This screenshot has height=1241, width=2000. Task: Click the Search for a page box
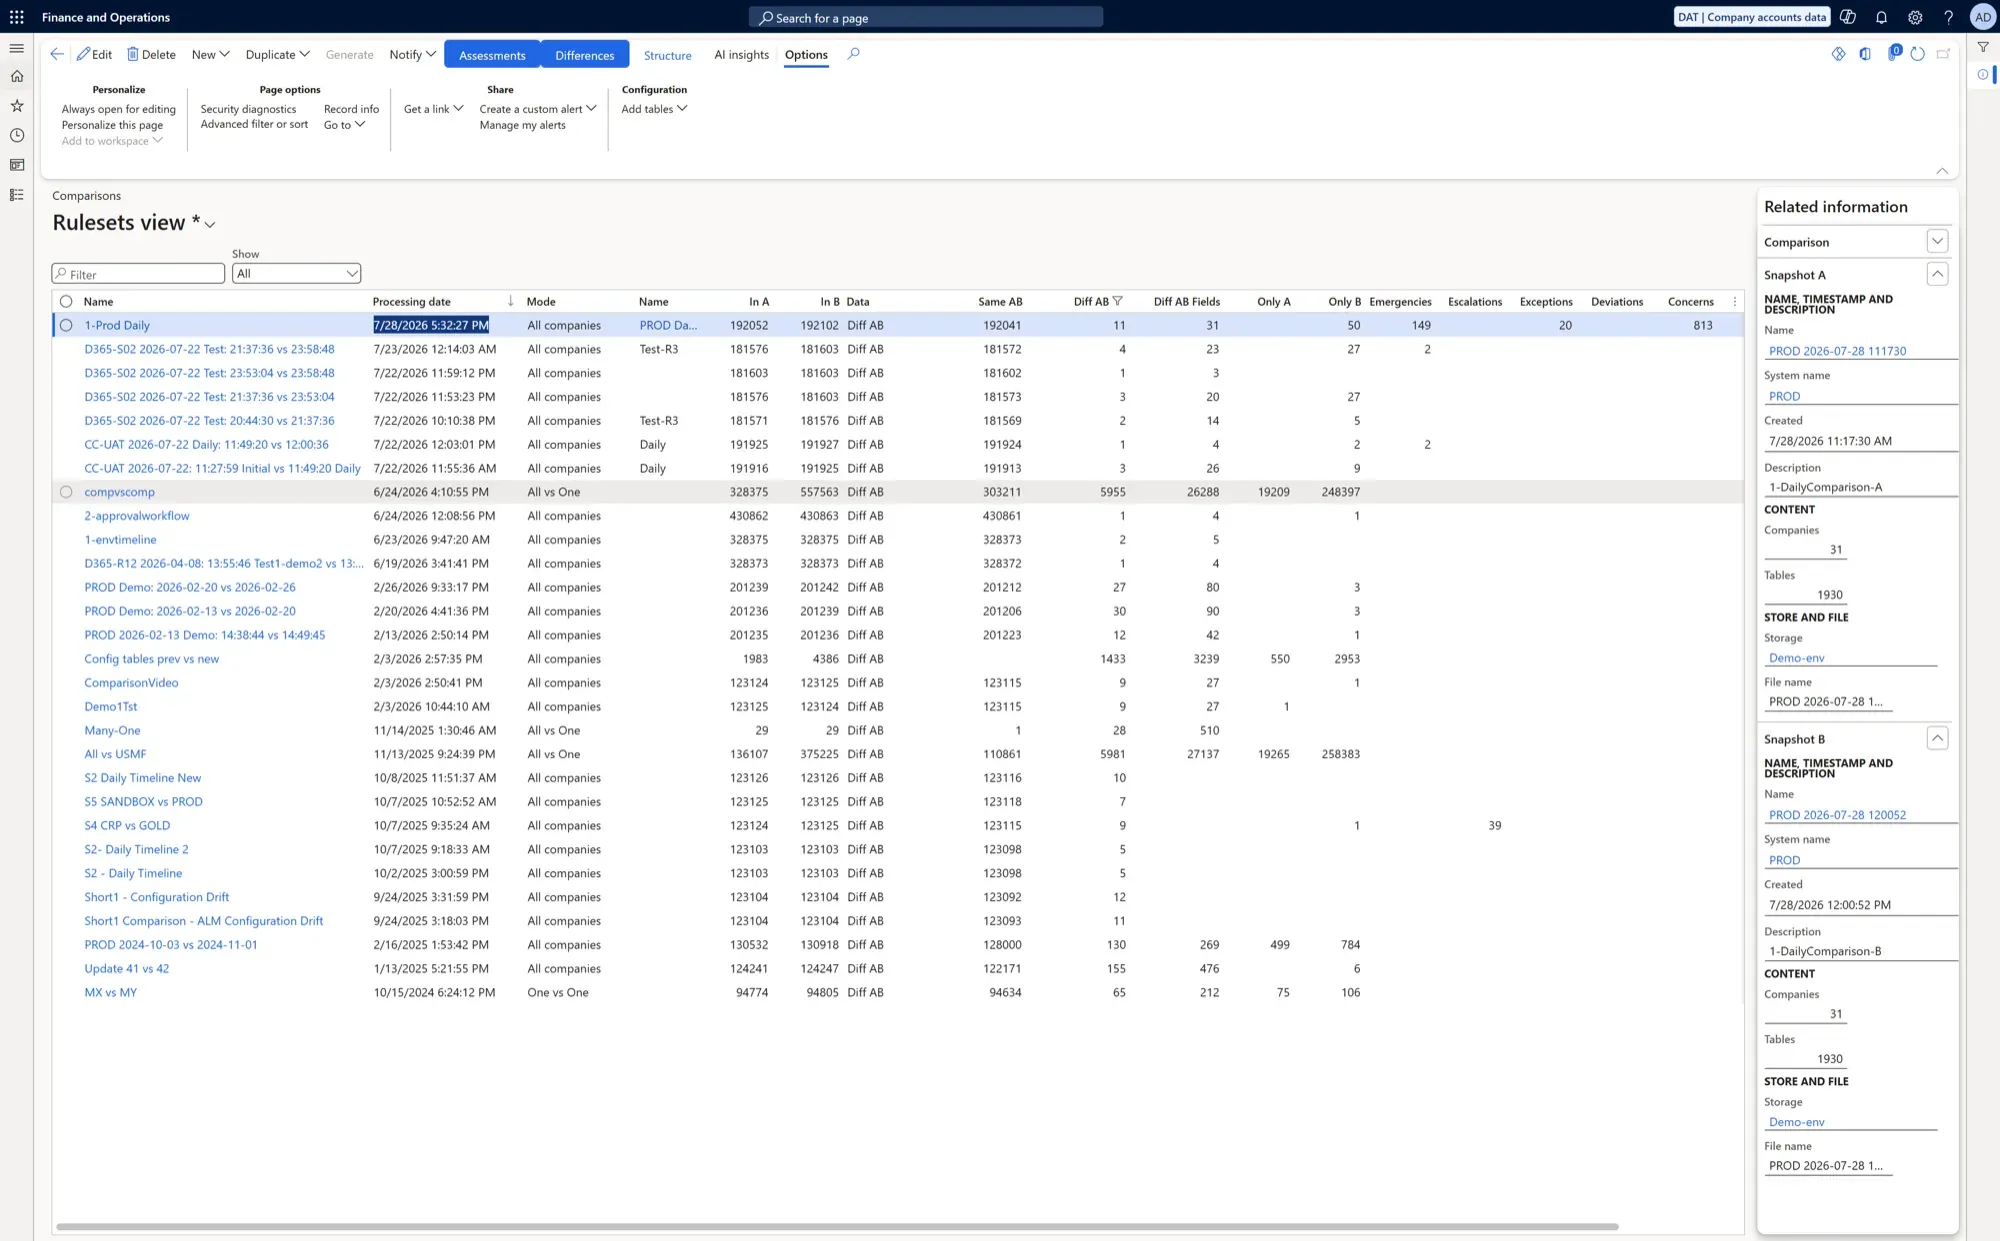tap(926, 17)
